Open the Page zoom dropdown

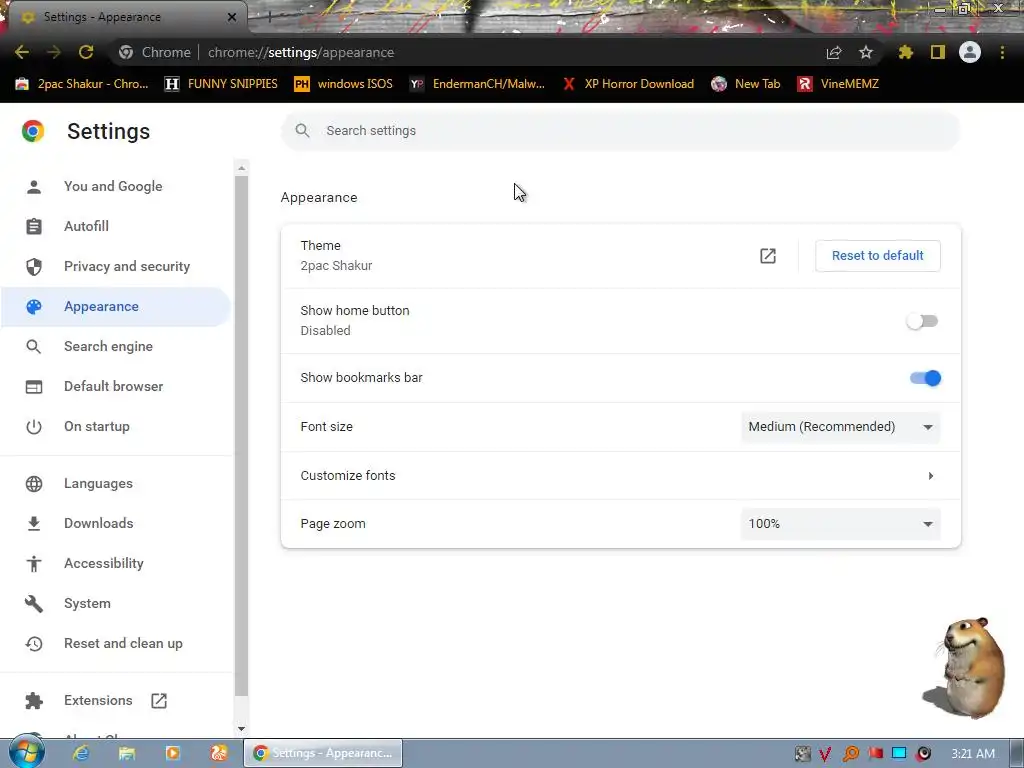(x=840, y=524)
